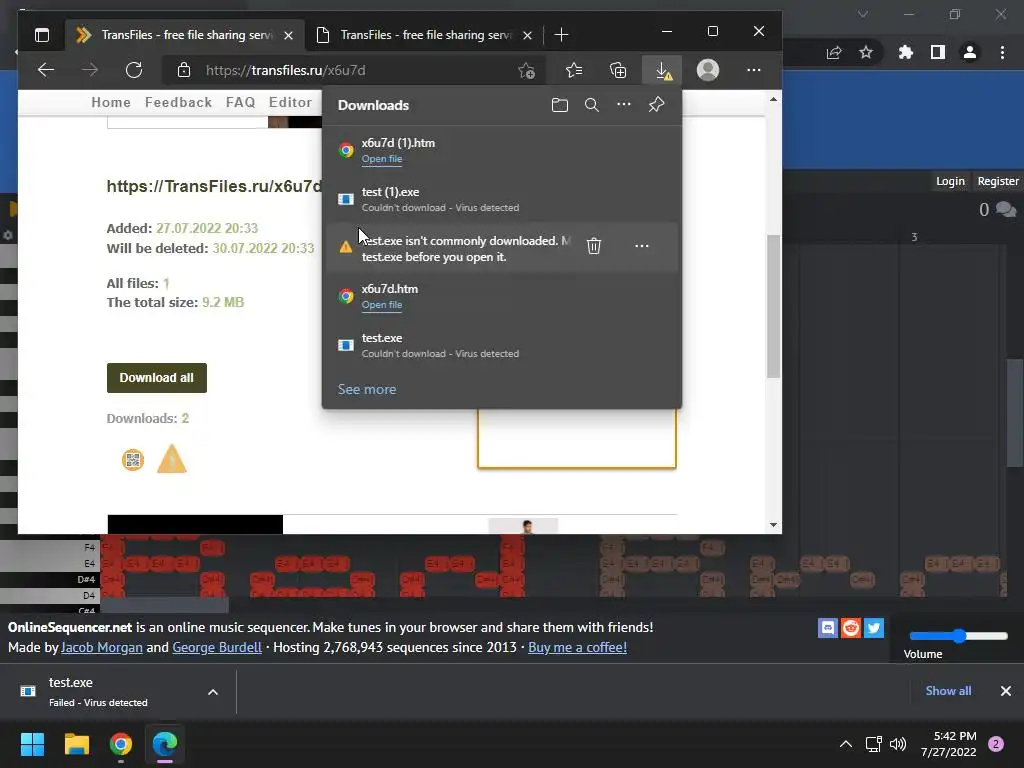
Task: Select test.exe Couldn't download entry
Action: click(502, 345)
